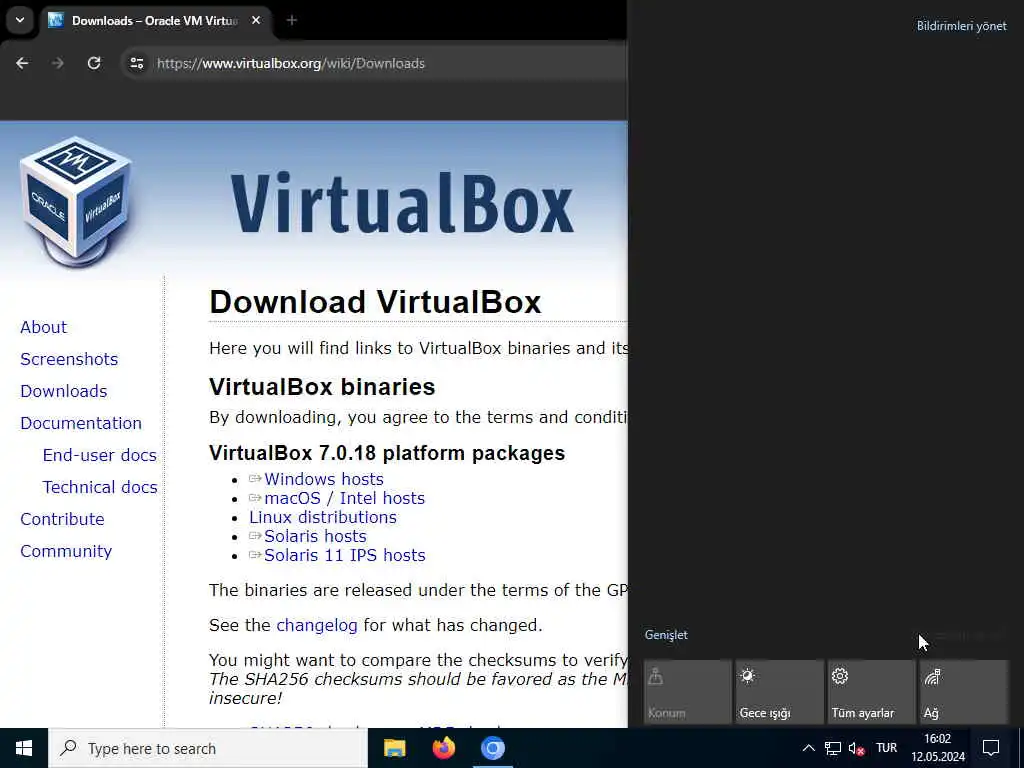This screenshot has height=768, width=1024.
Task: Open the Ağ network quick action
Action: (964, 692)
